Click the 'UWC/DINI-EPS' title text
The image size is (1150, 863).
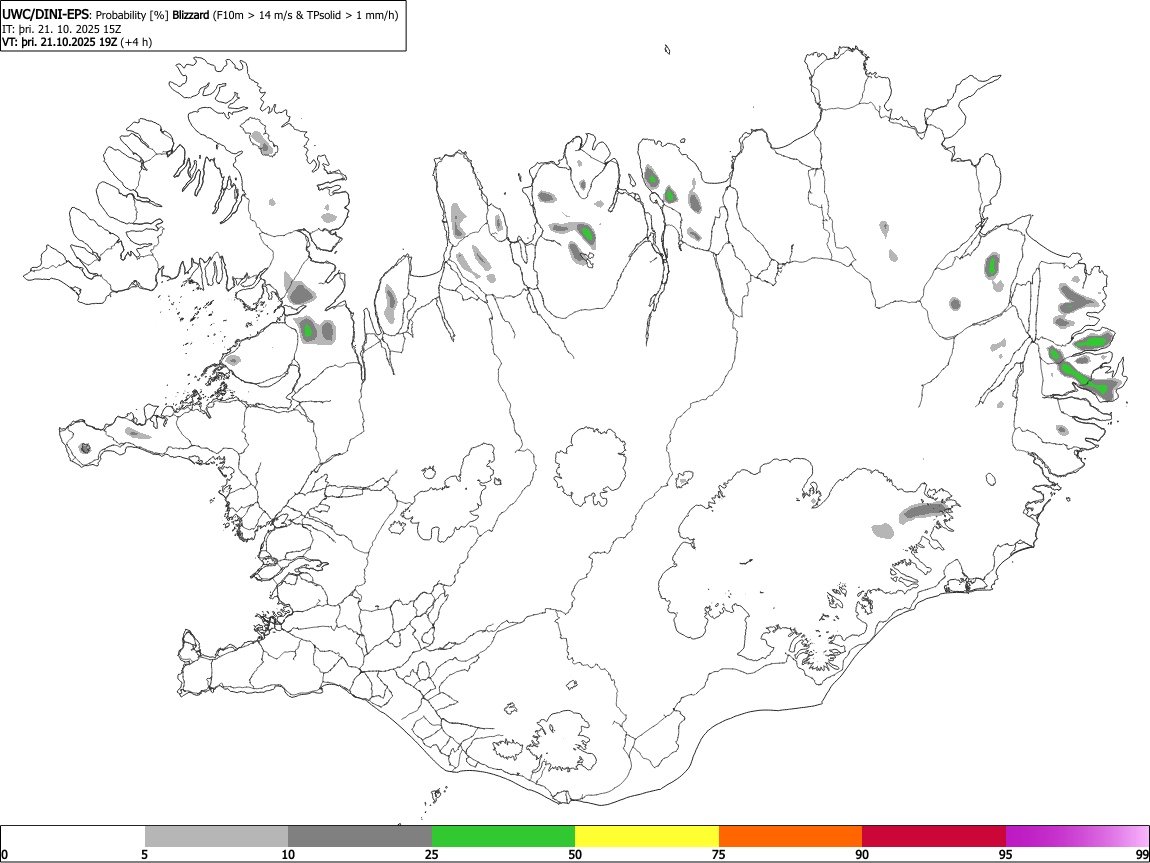[x=46, y=15]
